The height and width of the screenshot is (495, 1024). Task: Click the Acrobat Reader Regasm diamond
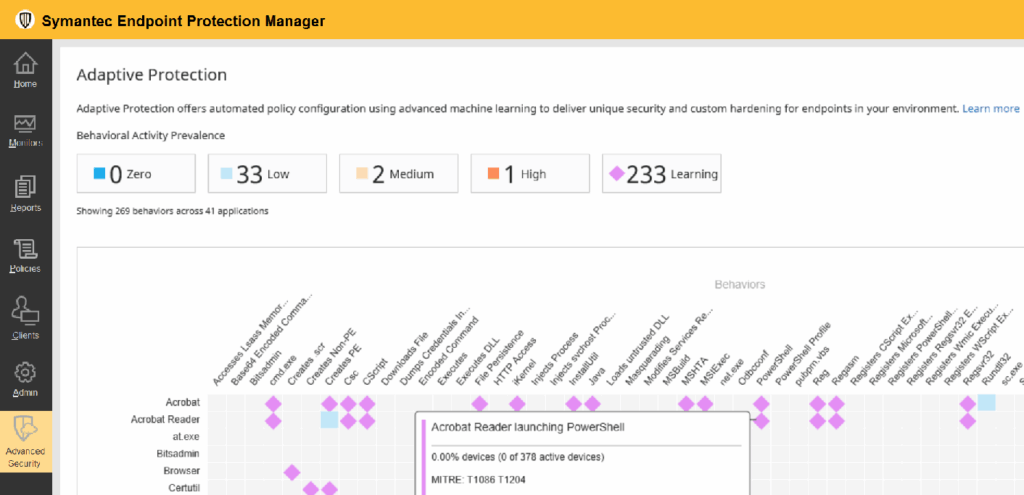(837, 421)
